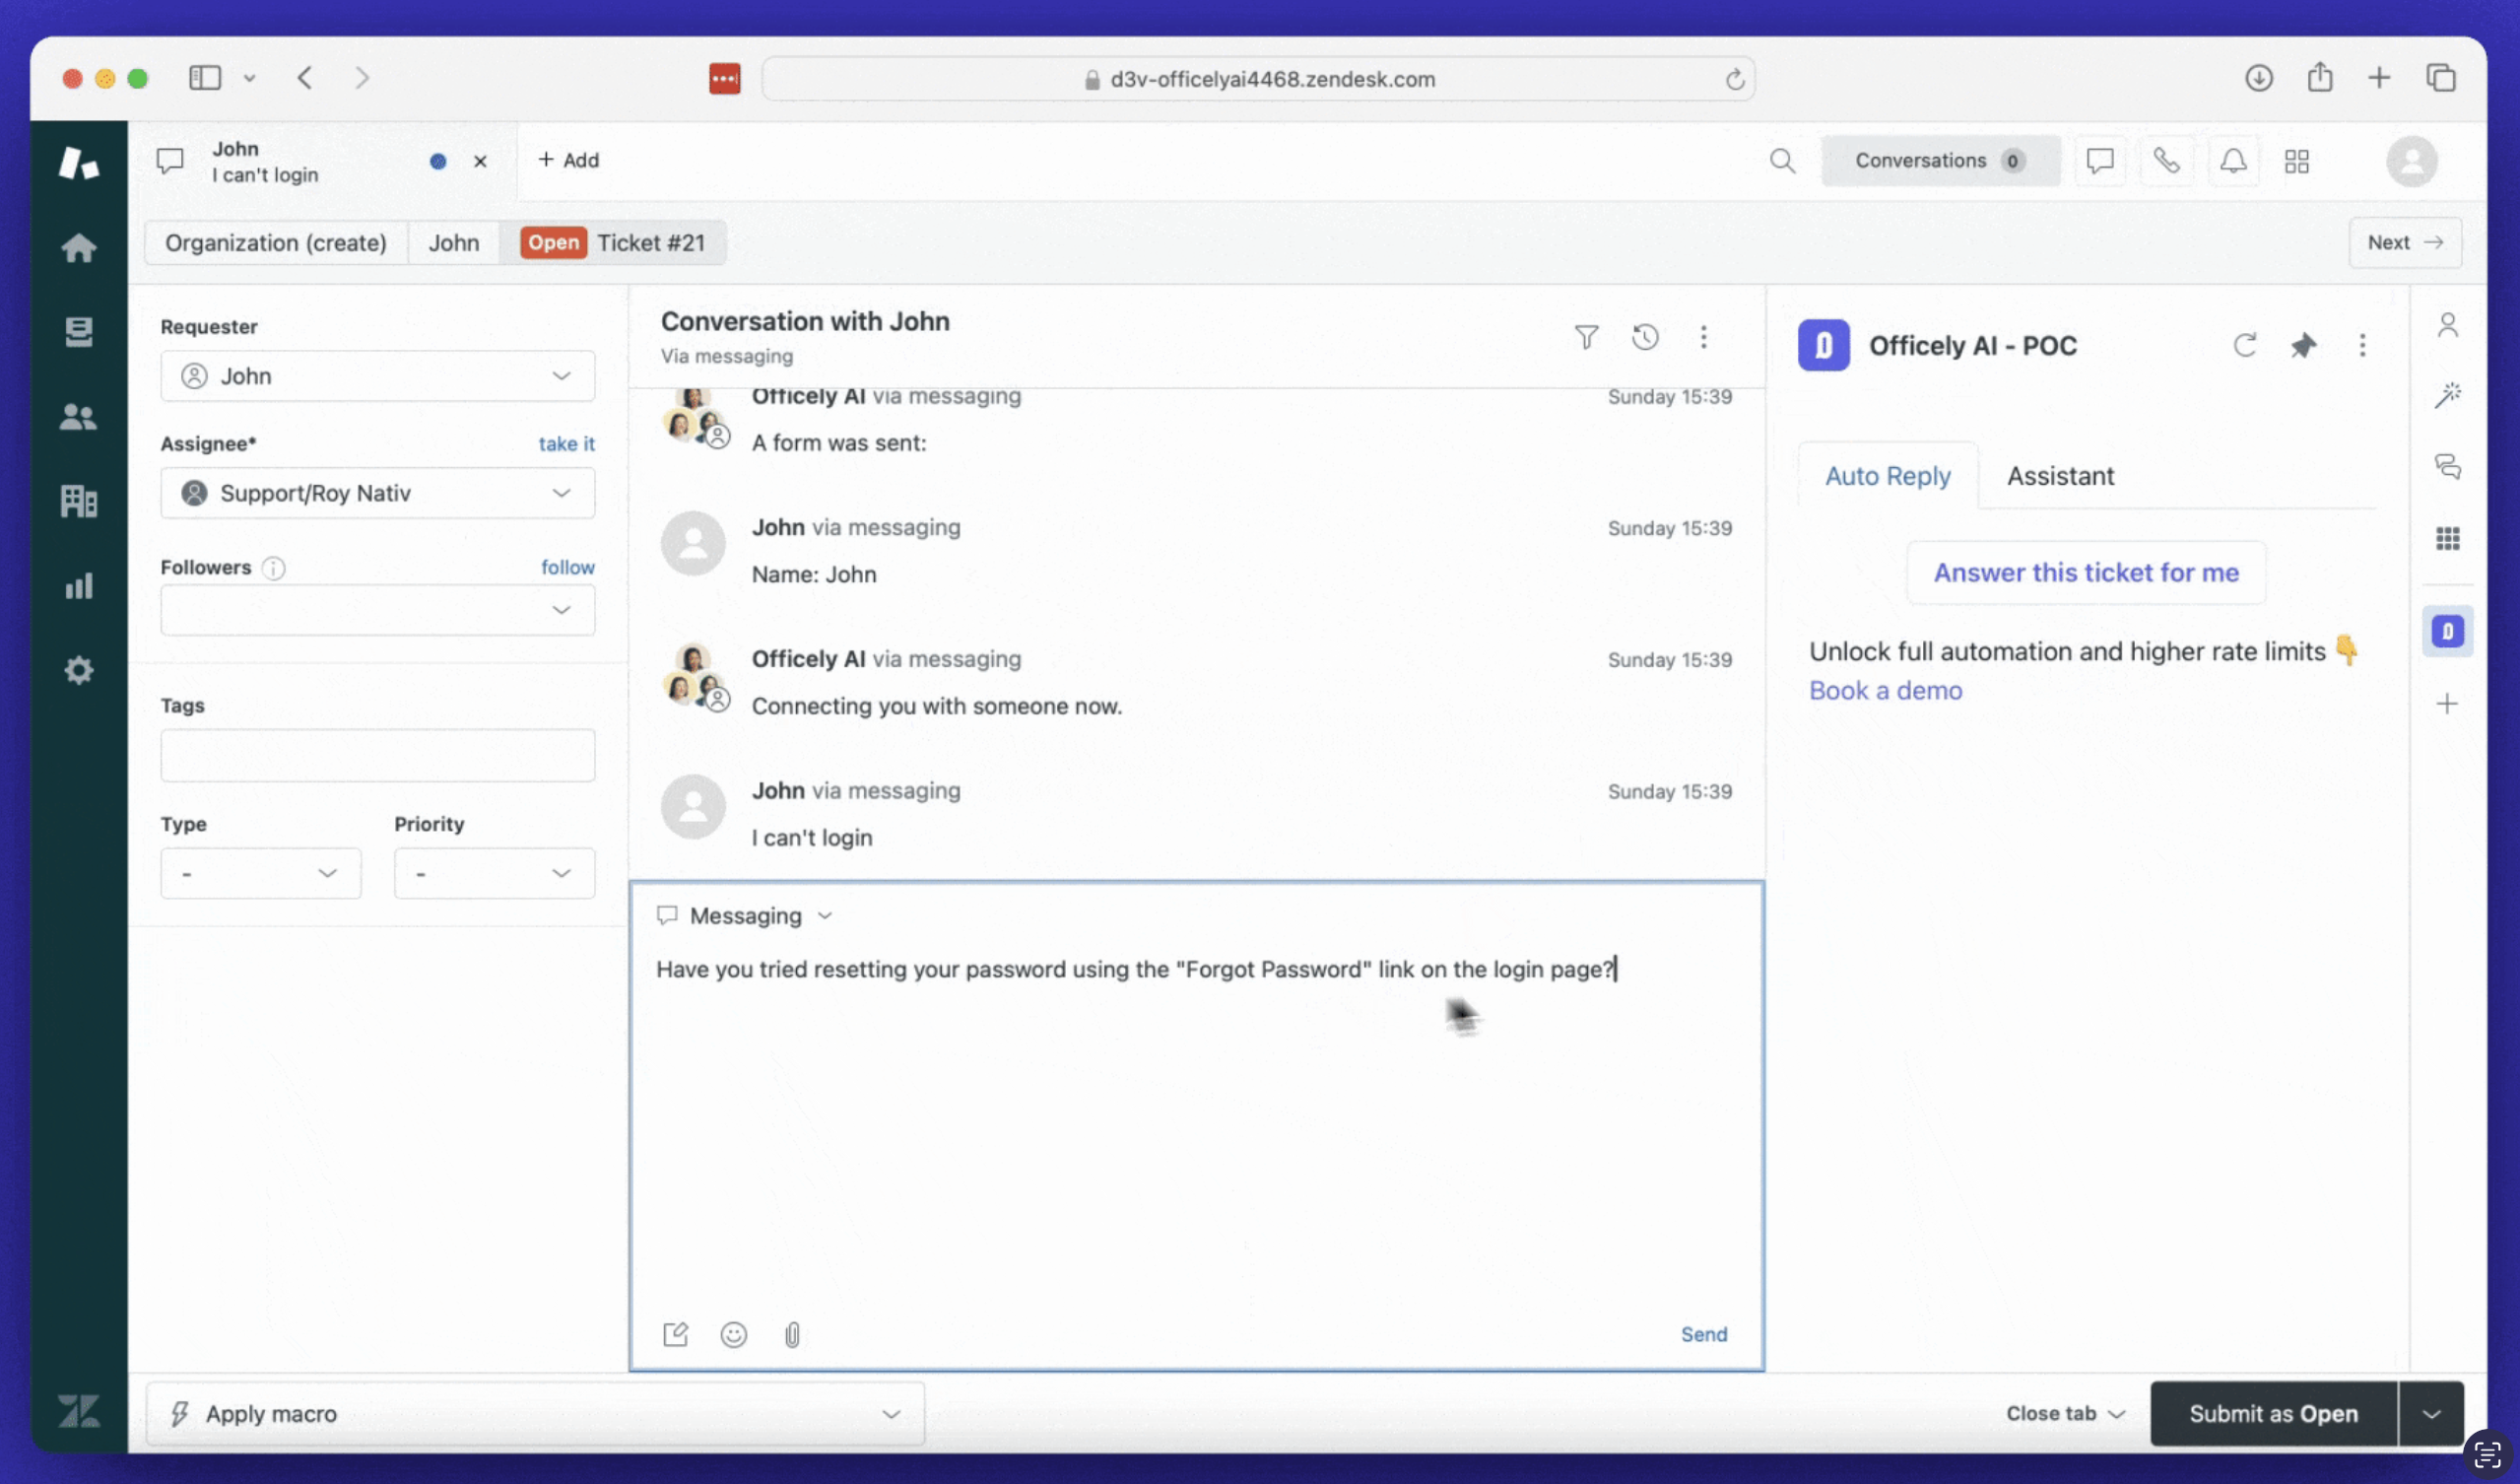Attach a file with paperclip icon
This screenshot has width=2520, height=1484.
(792, 1334)
